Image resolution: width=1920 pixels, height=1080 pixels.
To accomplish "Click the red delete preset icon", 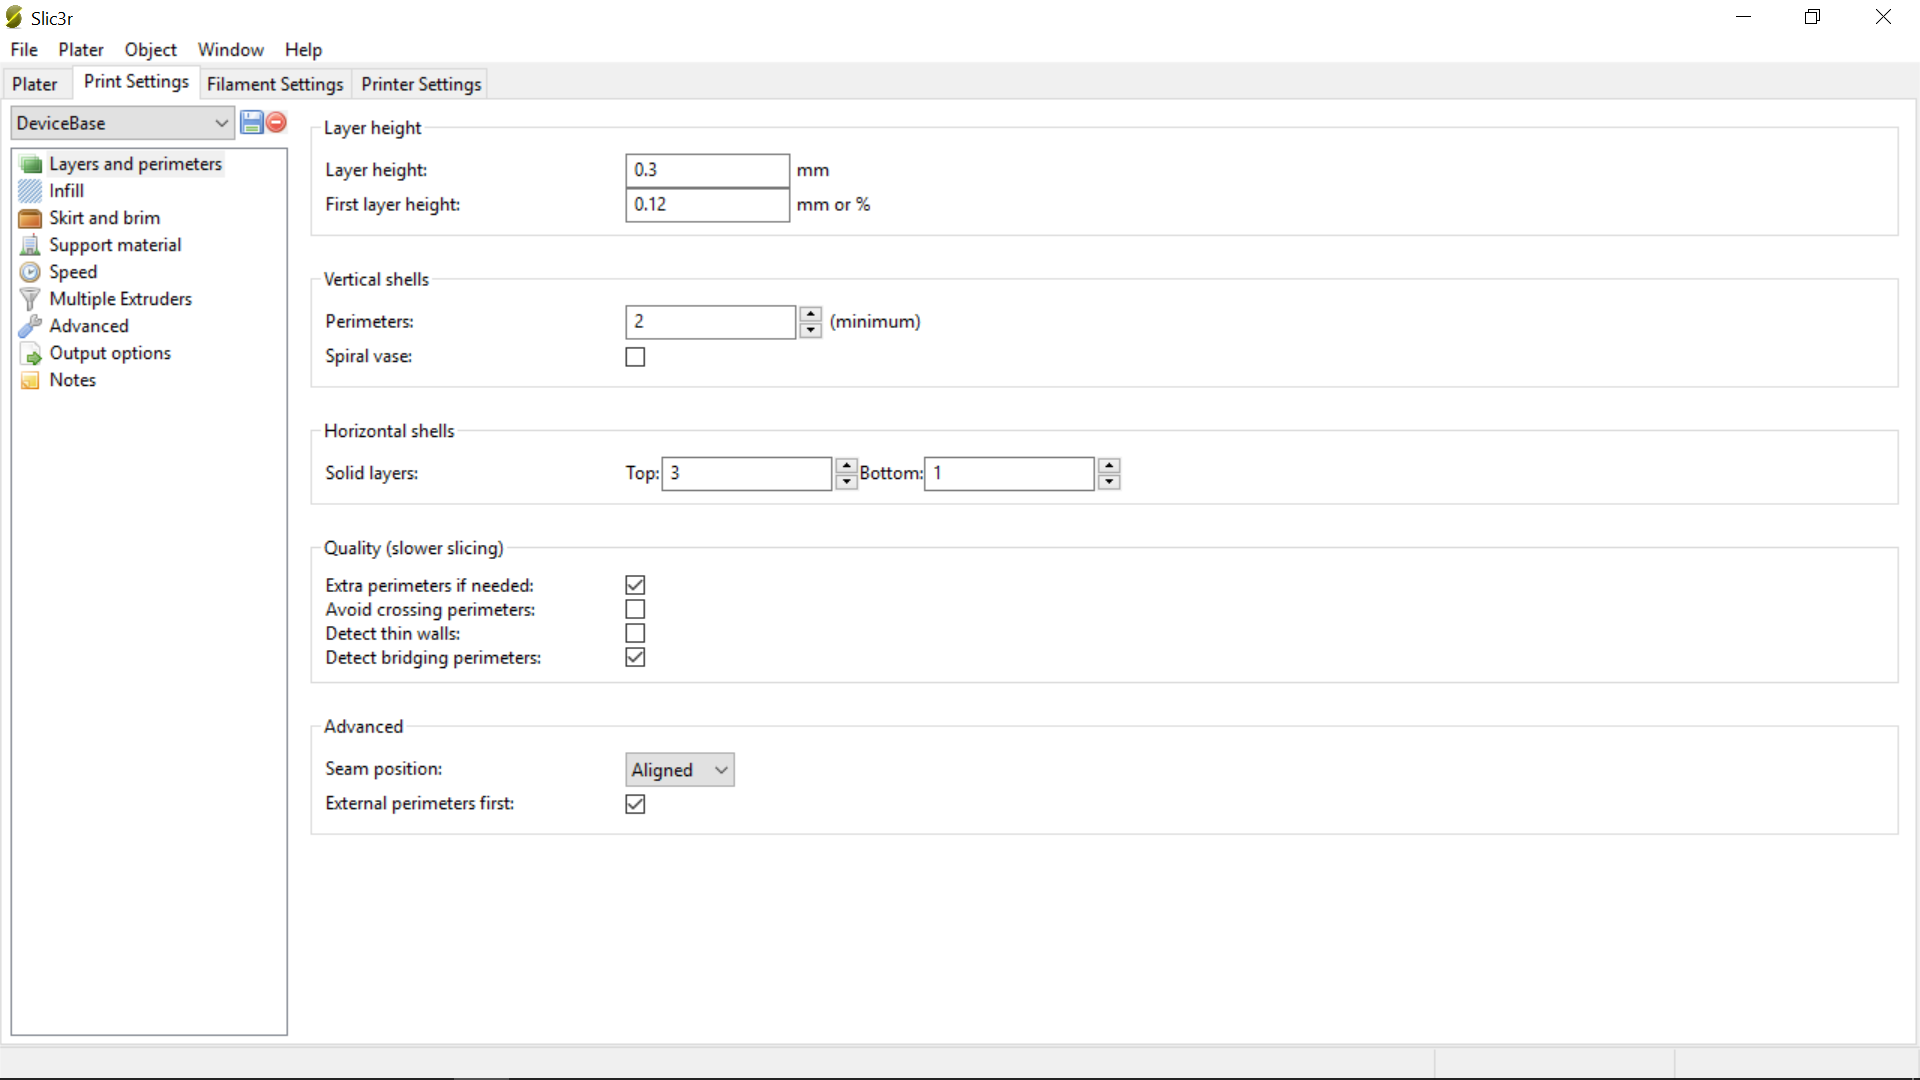I will [277, 123].
